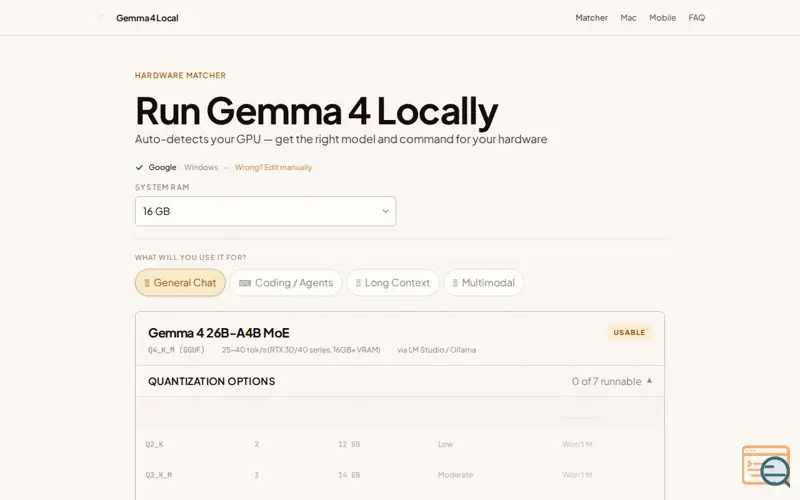Viewport: 800px width, 500px height.
Task: Click the via LM Studio / Ollama text
Action: click(x=437, y=350)
